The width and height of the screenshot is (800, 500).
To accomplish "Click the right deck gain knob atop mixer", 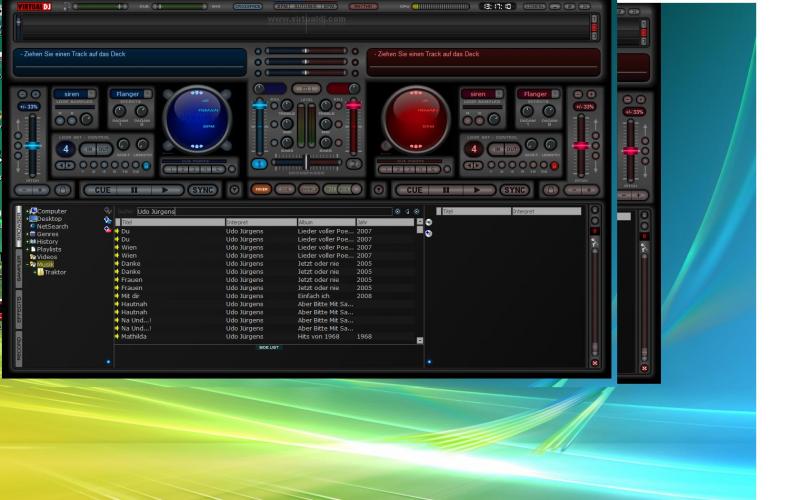I will point(354,89).
